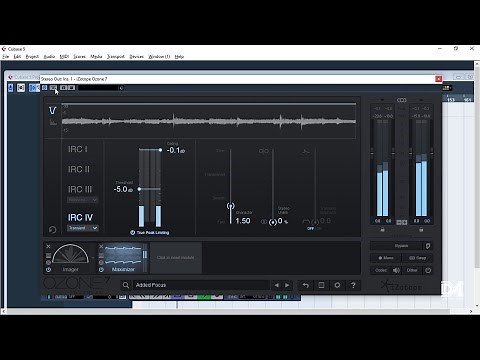Toggle the output meter lock icon
Screen dimensions: 480x360
421,230
